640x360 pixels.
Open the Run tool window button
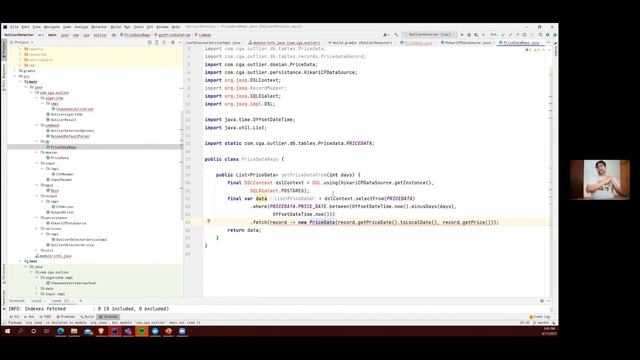coord(29,317)
